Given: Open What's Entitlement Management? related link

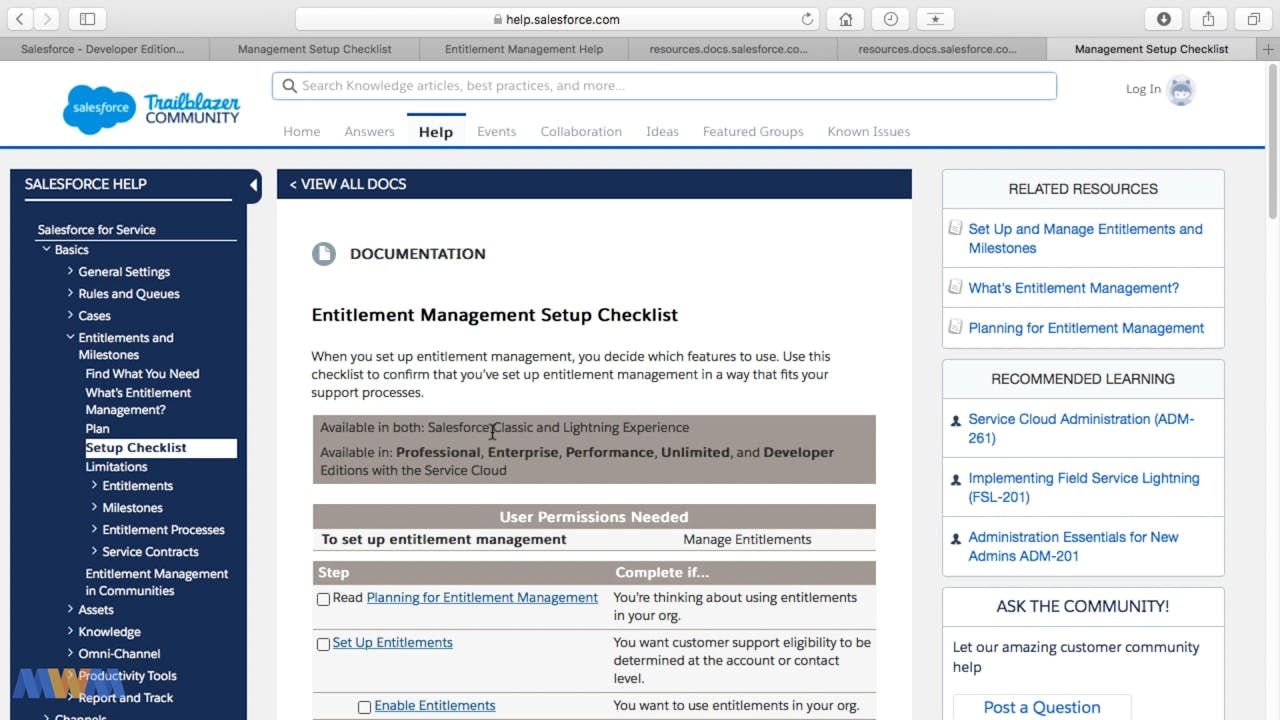Looking at the screenshot, I should 1073,288.
